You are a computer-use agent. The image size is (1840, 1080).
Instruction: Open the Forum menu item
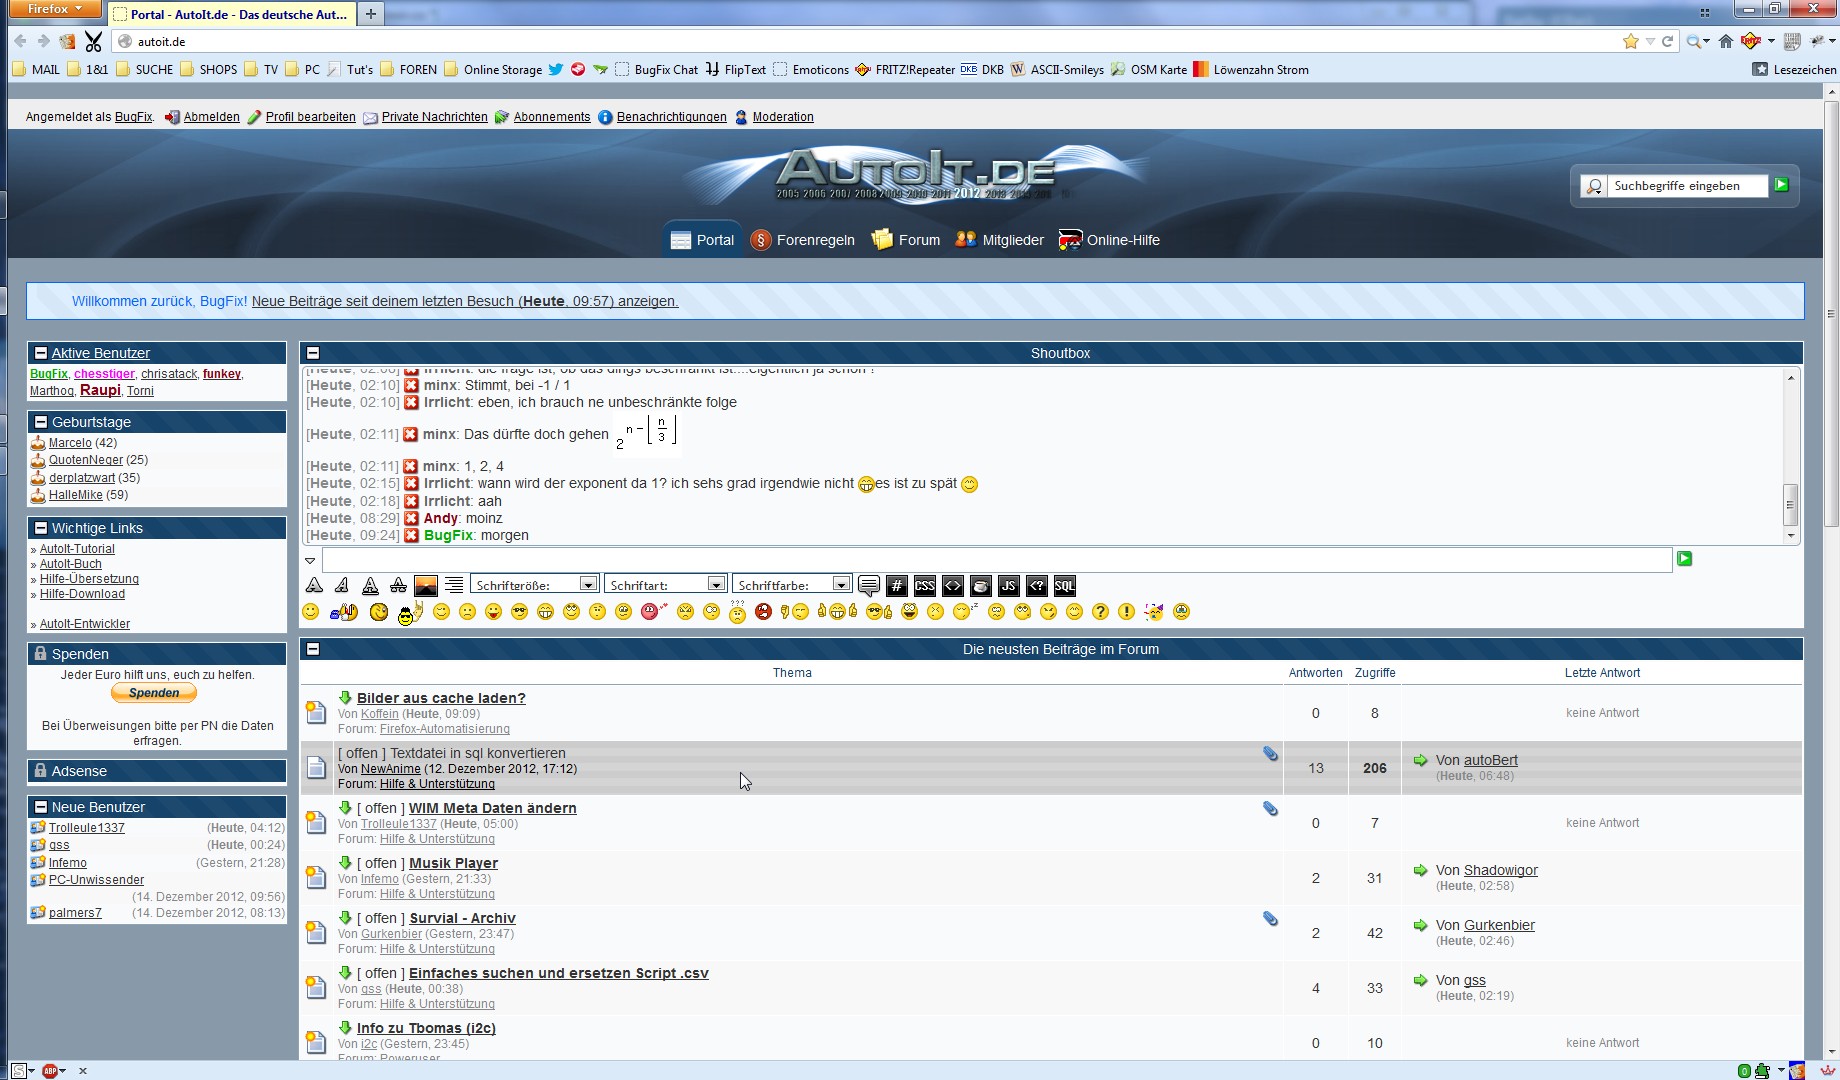point(906,240)
